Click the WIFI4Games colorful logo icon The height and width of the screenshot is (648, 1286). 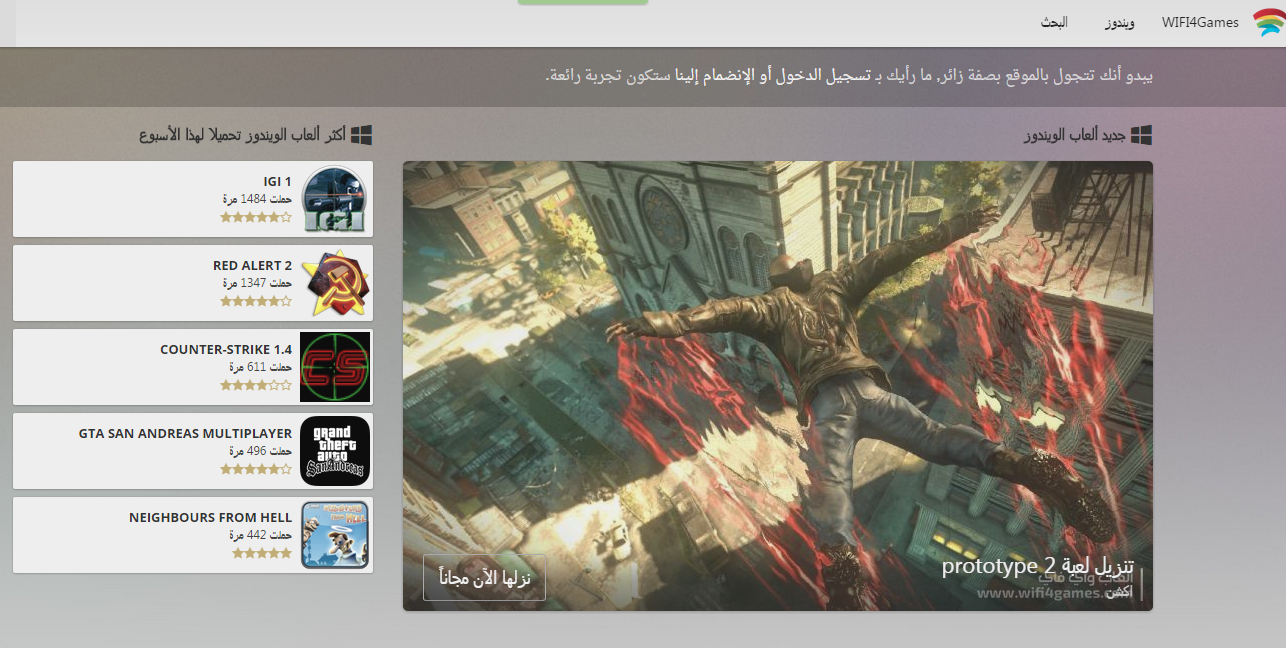click(1268, 22)
